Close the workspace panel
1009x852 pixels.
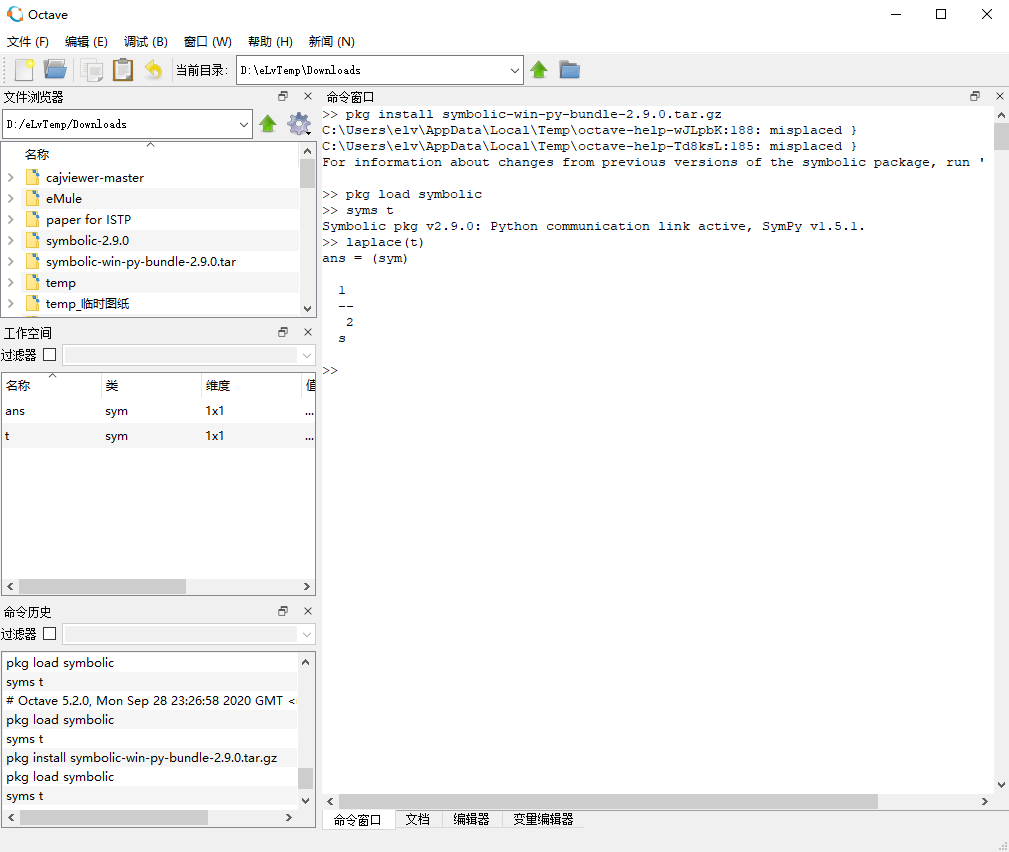tap(308, 332)
